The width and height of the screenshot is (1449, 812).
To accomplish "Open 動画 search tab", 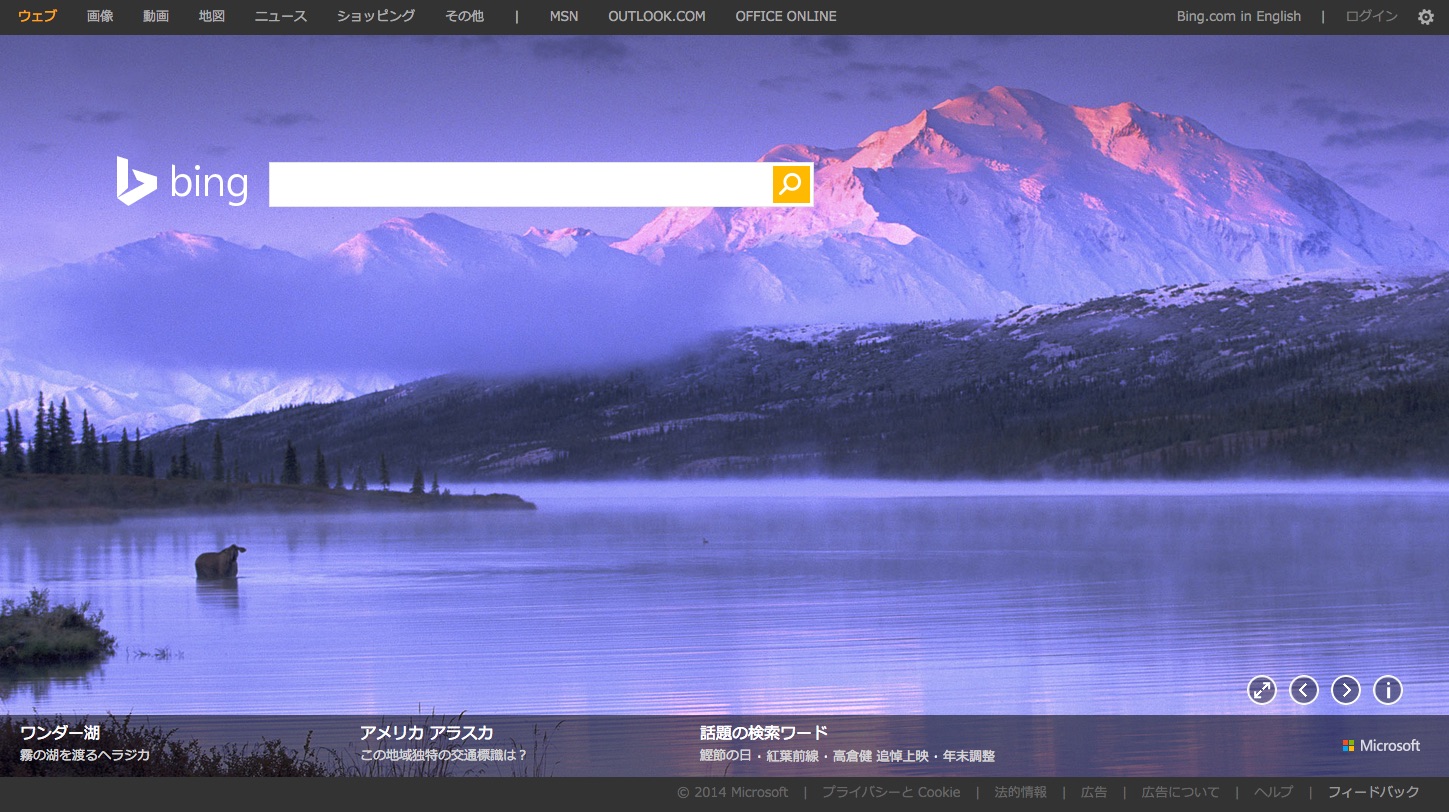I will (156, 16).
